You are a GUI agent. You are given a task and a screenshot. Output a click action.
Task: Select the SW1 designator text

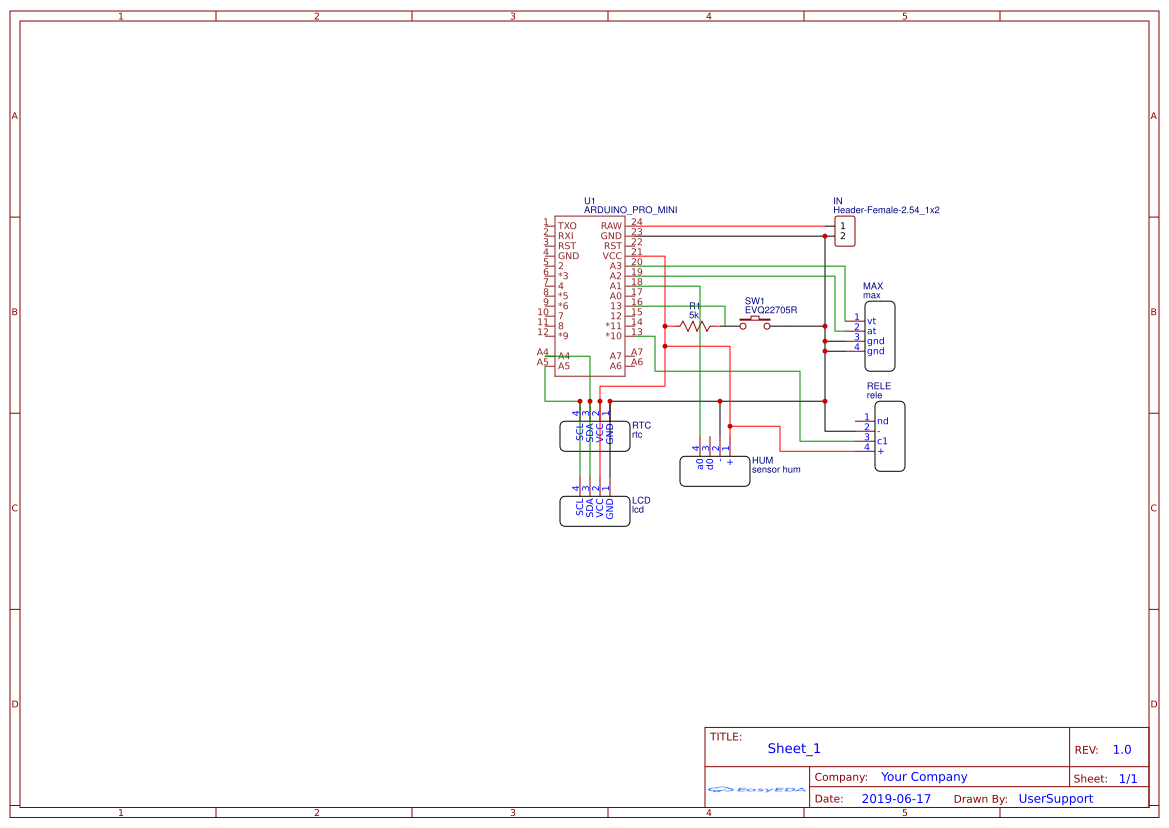754,301
